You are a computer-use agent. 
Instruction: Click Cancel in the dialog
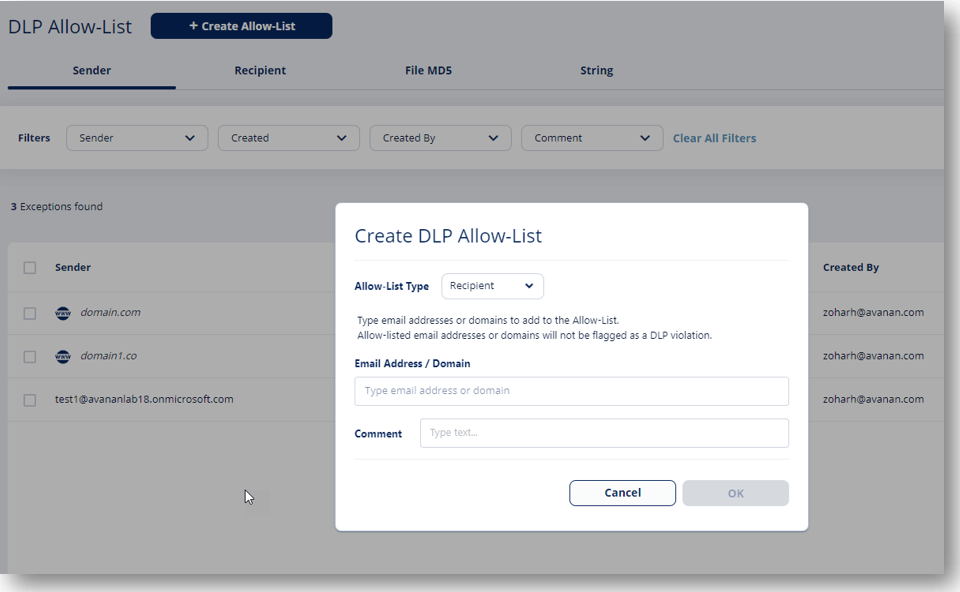pos(622,493)
